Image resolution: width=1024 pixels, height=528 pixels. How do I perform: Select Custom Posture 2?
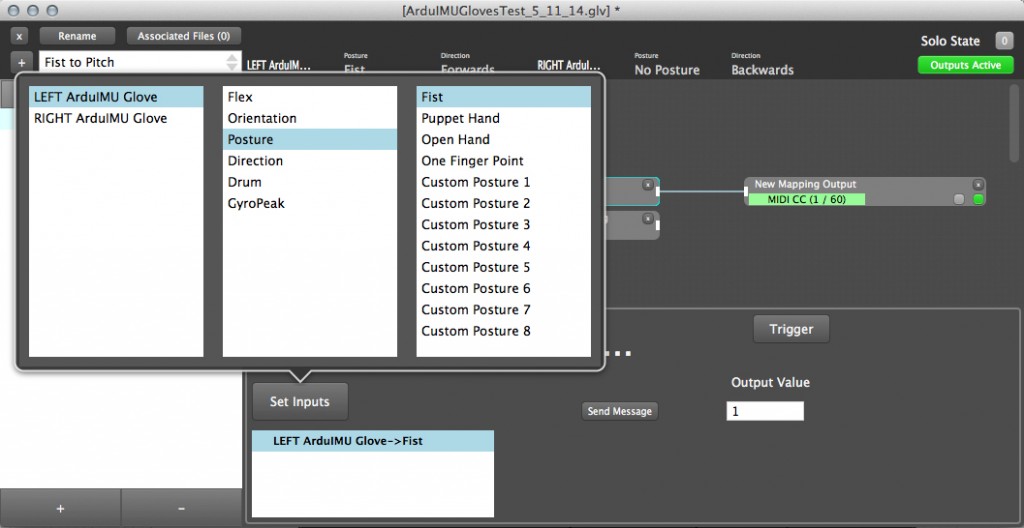[x=504, y=203]
